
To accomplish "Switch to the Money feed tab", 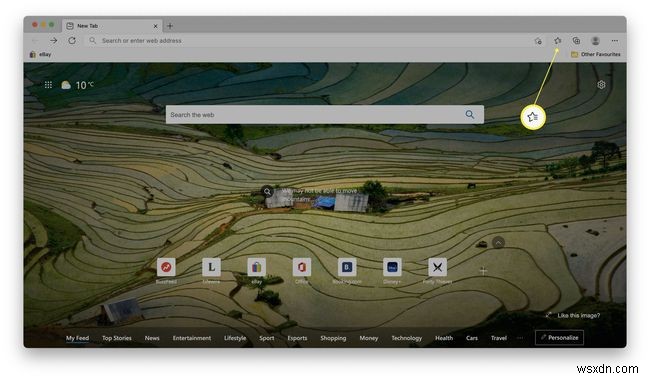I will tap(369, 338).
